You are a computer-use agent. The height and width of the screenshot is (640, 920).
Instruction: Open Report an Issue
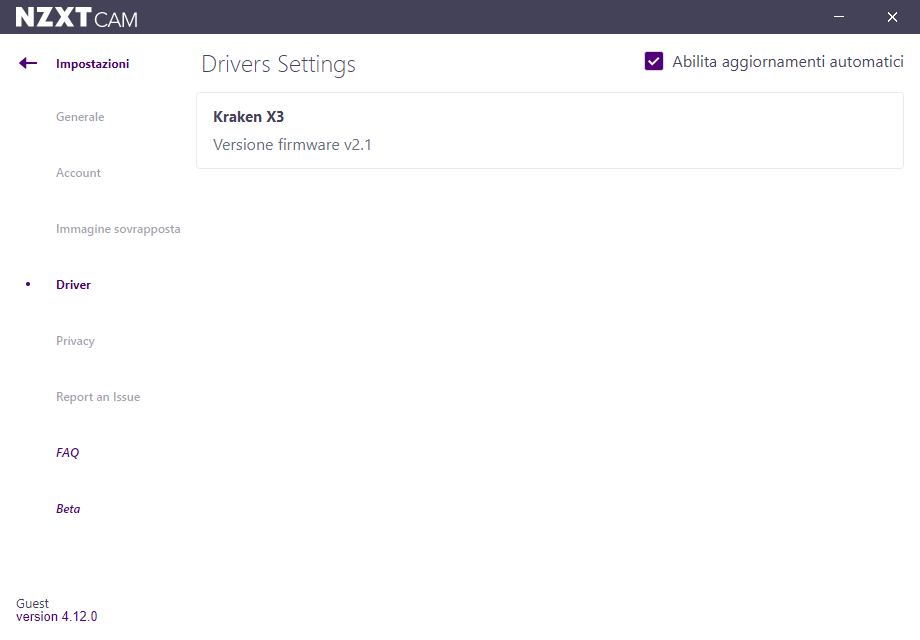(98, 397)
